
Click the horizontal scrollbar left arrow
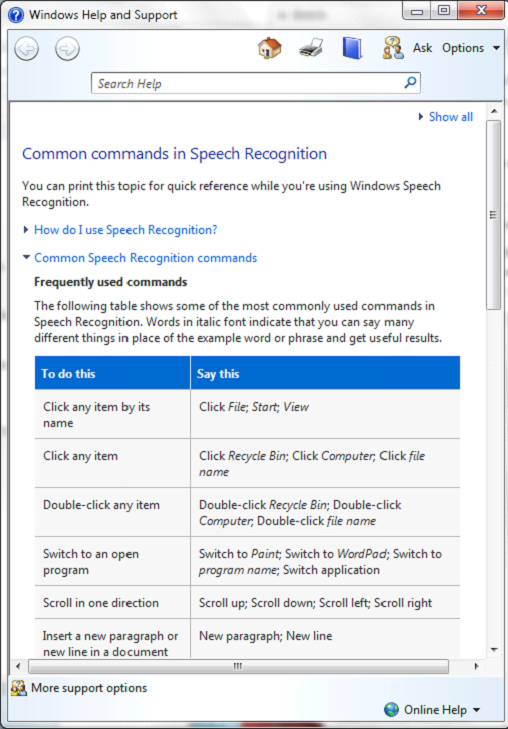click(18, 666)
